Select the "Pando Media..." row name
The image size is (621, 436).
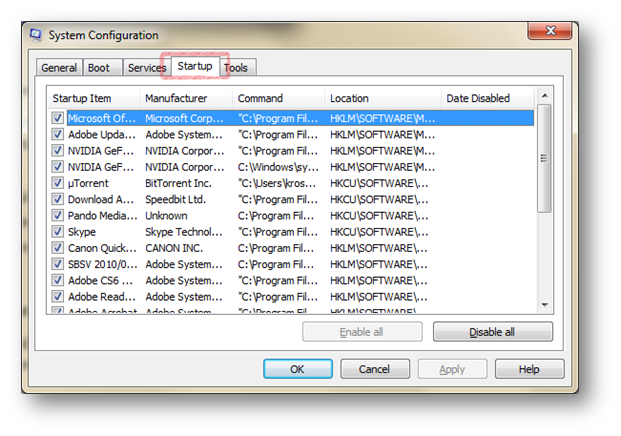click(103, 216)
